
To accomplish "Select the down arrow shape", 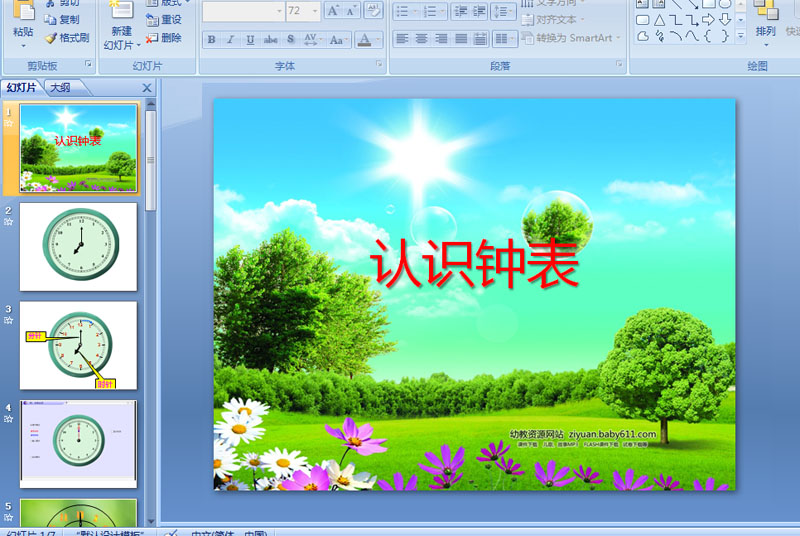I will pyautogui.click(x=724, y=20).
